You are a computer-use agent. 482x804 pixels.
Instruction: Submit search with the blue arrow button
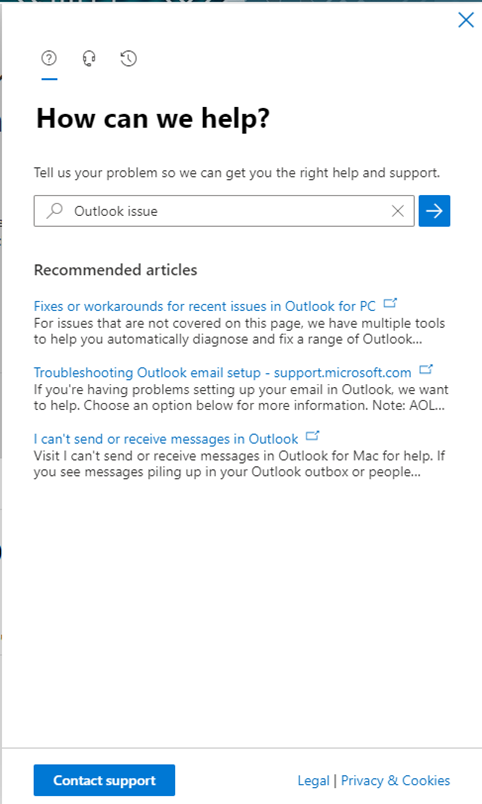[434, 211]
